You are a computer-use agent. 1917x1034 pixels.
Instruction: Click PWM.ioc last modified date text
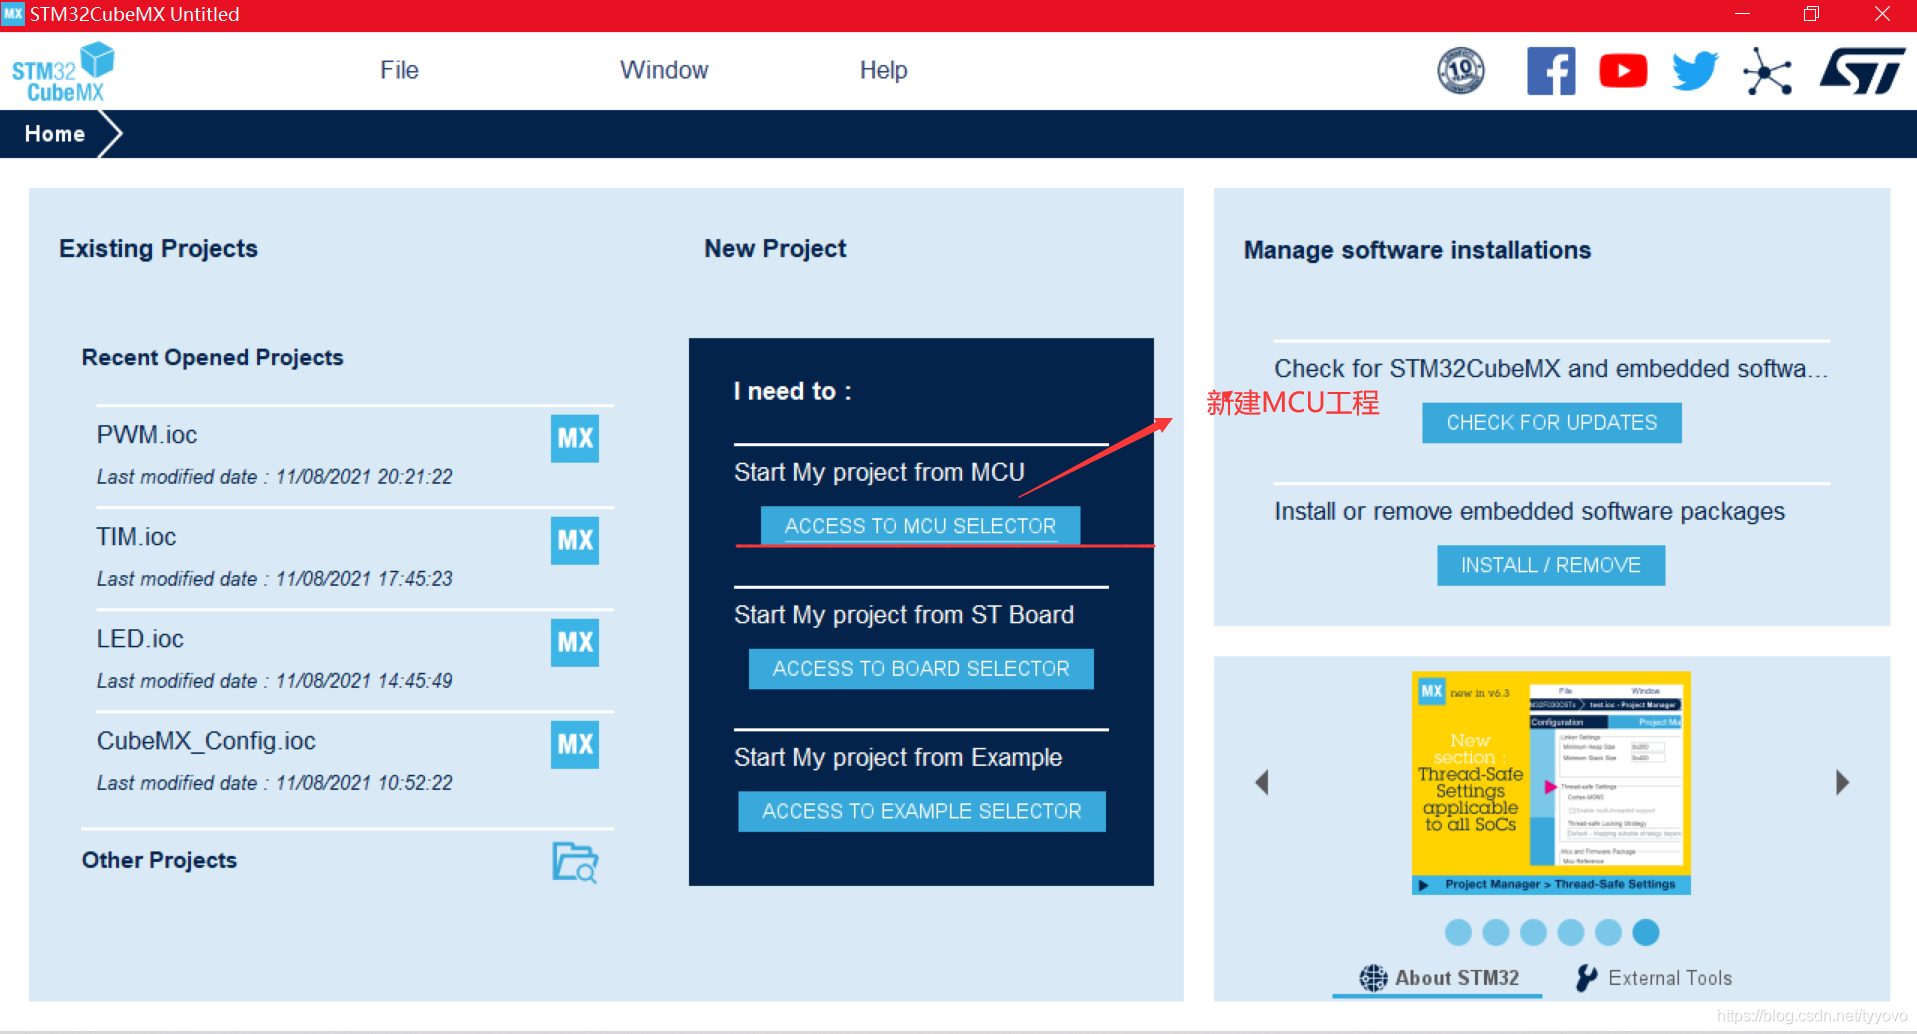click(275, 477)
